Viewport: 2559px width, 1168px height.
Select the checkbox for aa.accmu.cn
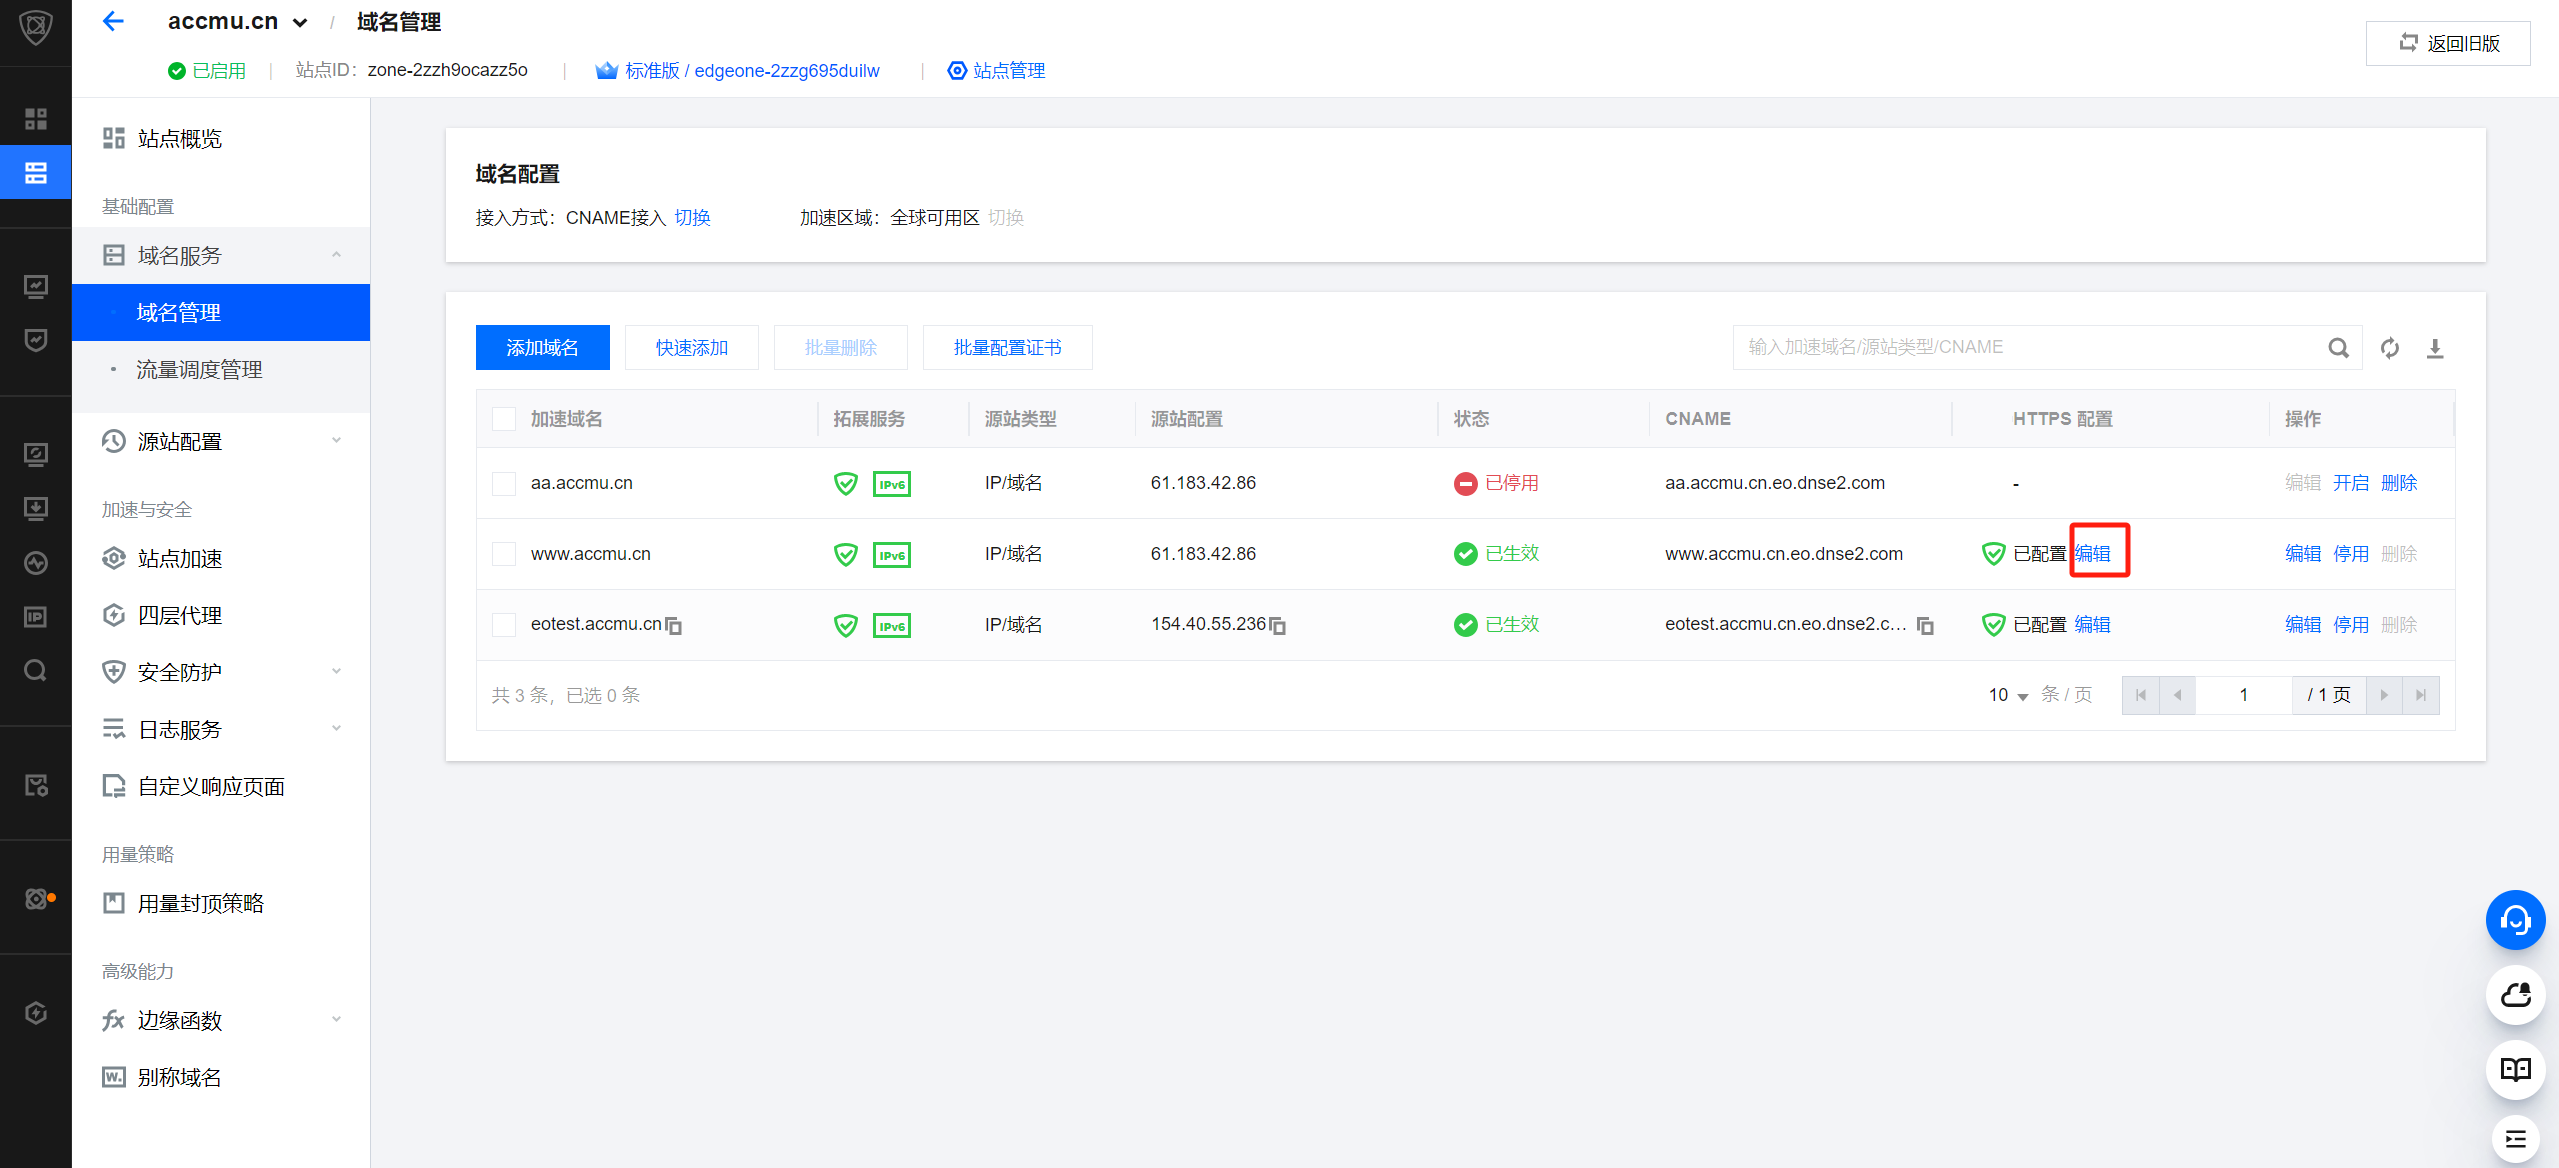point(504,484)
